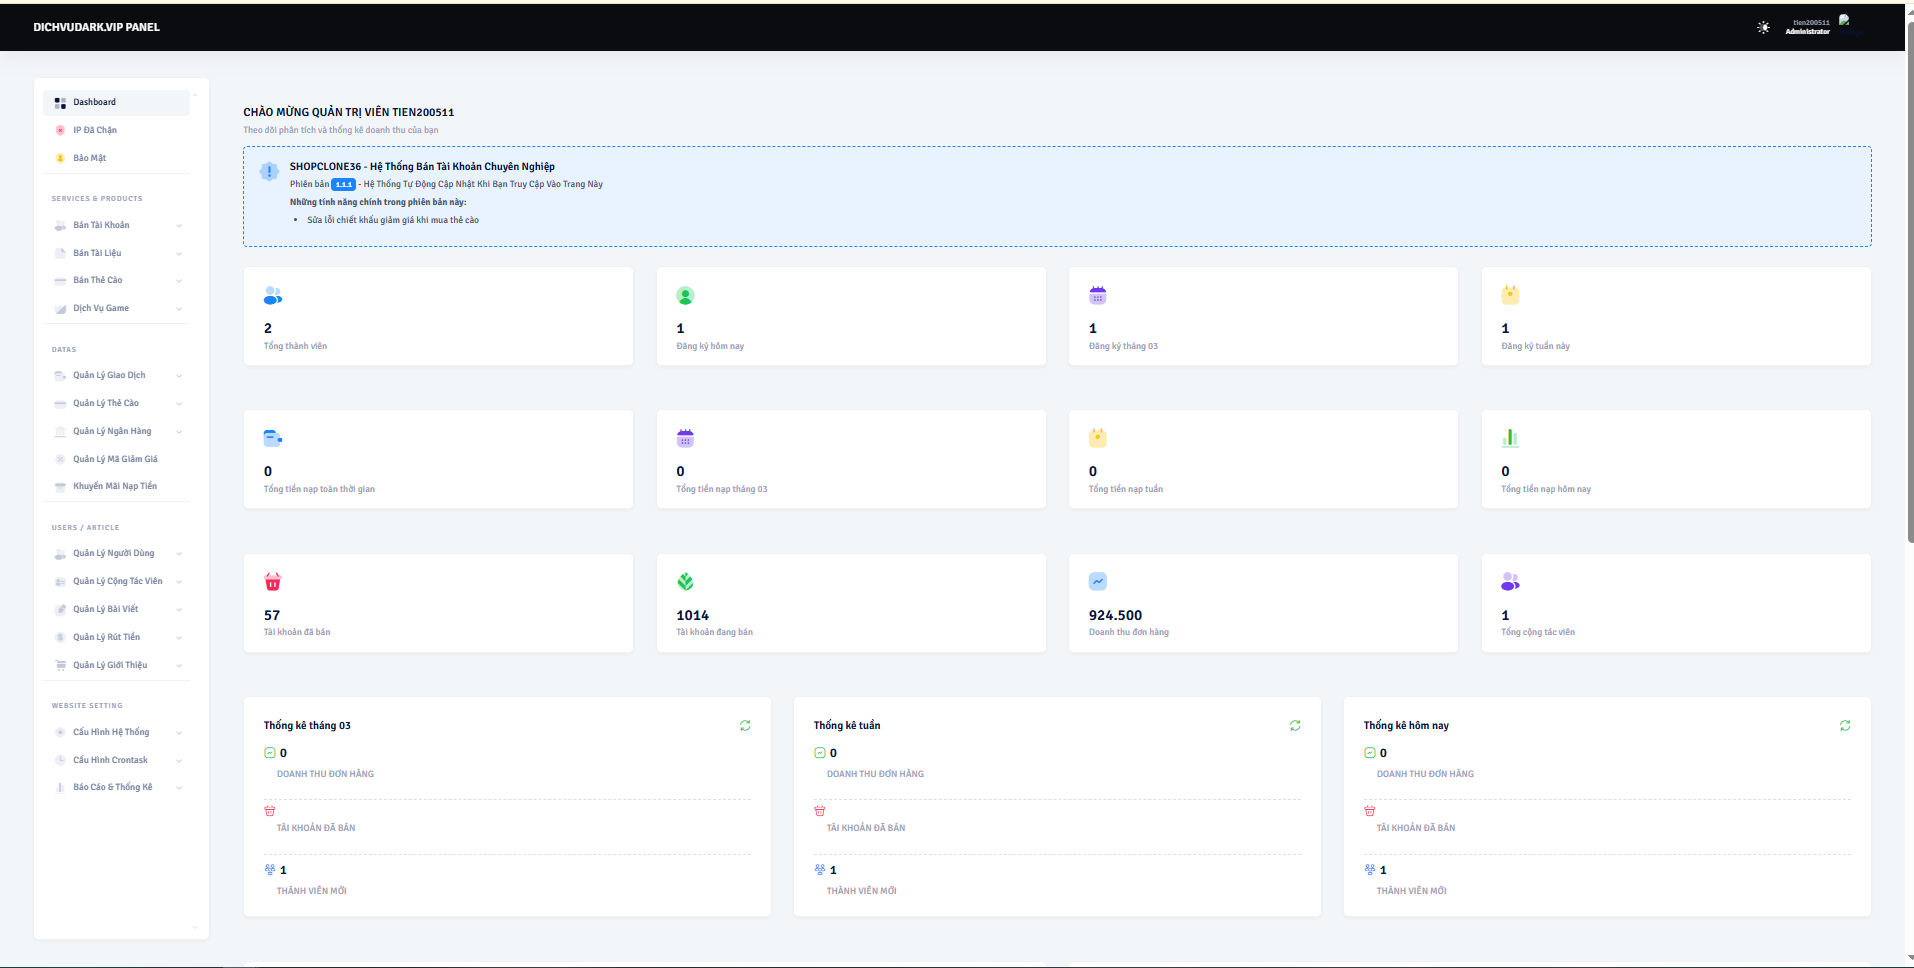
Task: Refresh the Thống kê tuần statistics
Action: coord(1295,726)
